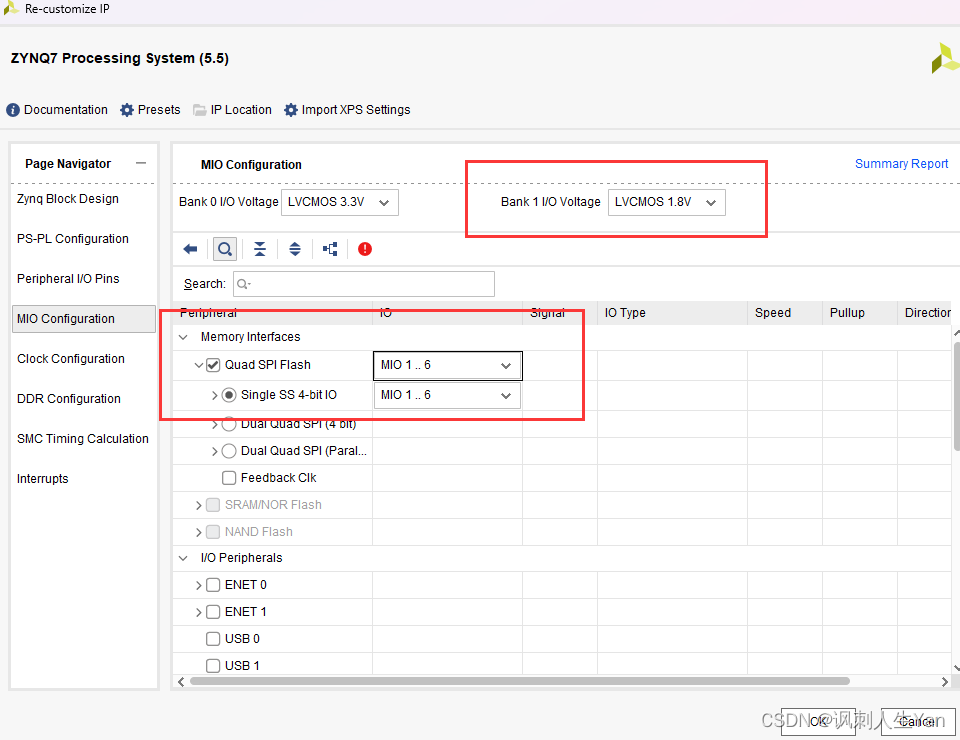Click the expand all toolbar icon
The image size is (960, 740).
[x=294, y=249]
